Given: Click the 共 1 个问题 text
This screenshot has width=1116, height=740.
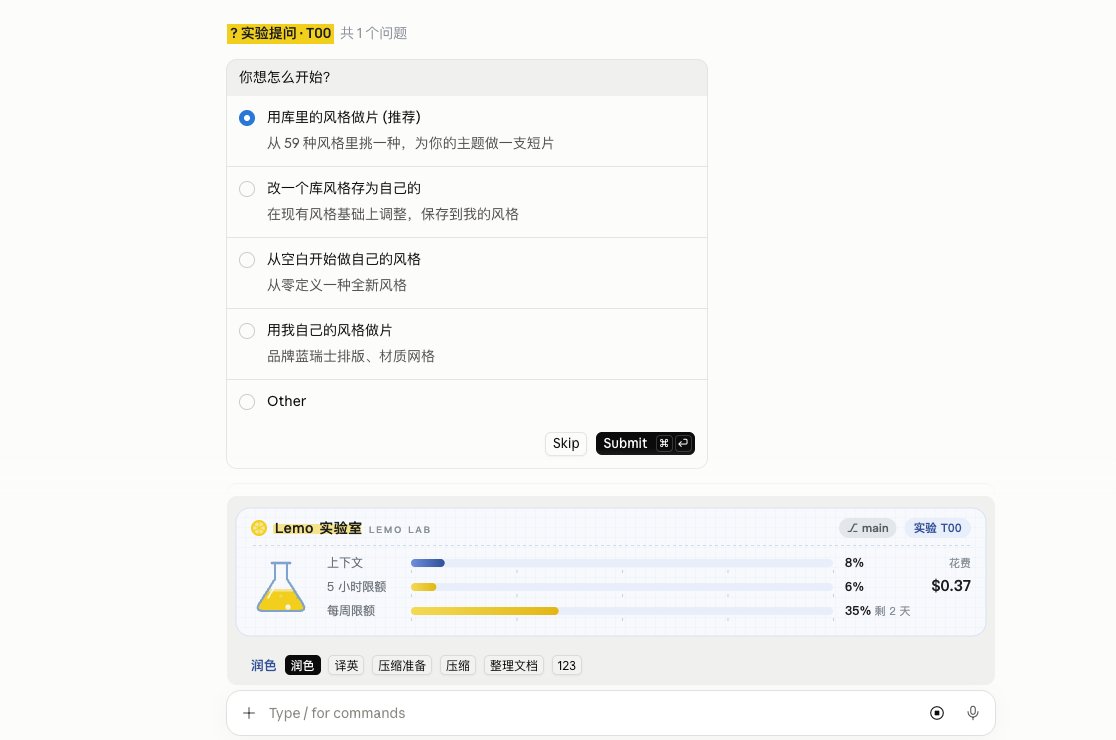Looking at the screenshot, I should click(x=374, y=33).
